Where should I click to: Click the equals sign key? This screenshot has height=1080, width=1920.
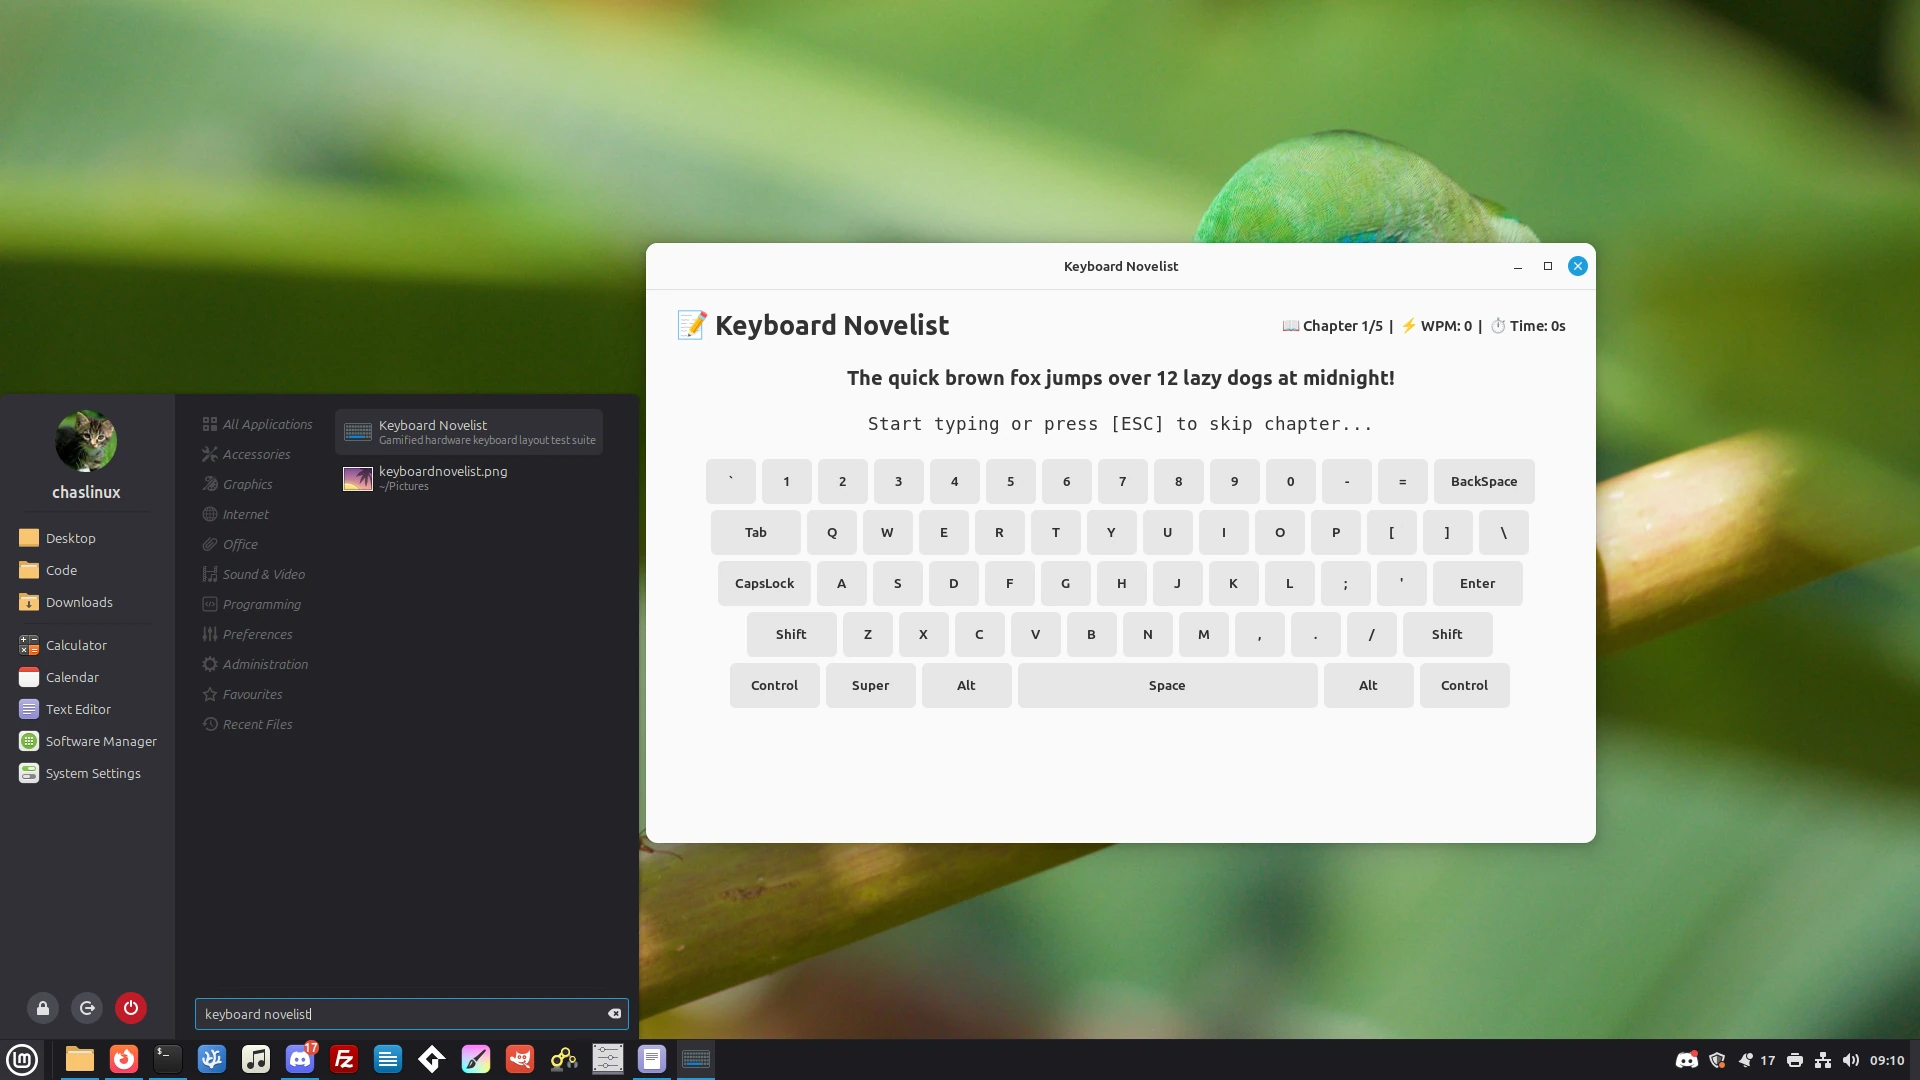[x=1403, y=482]
